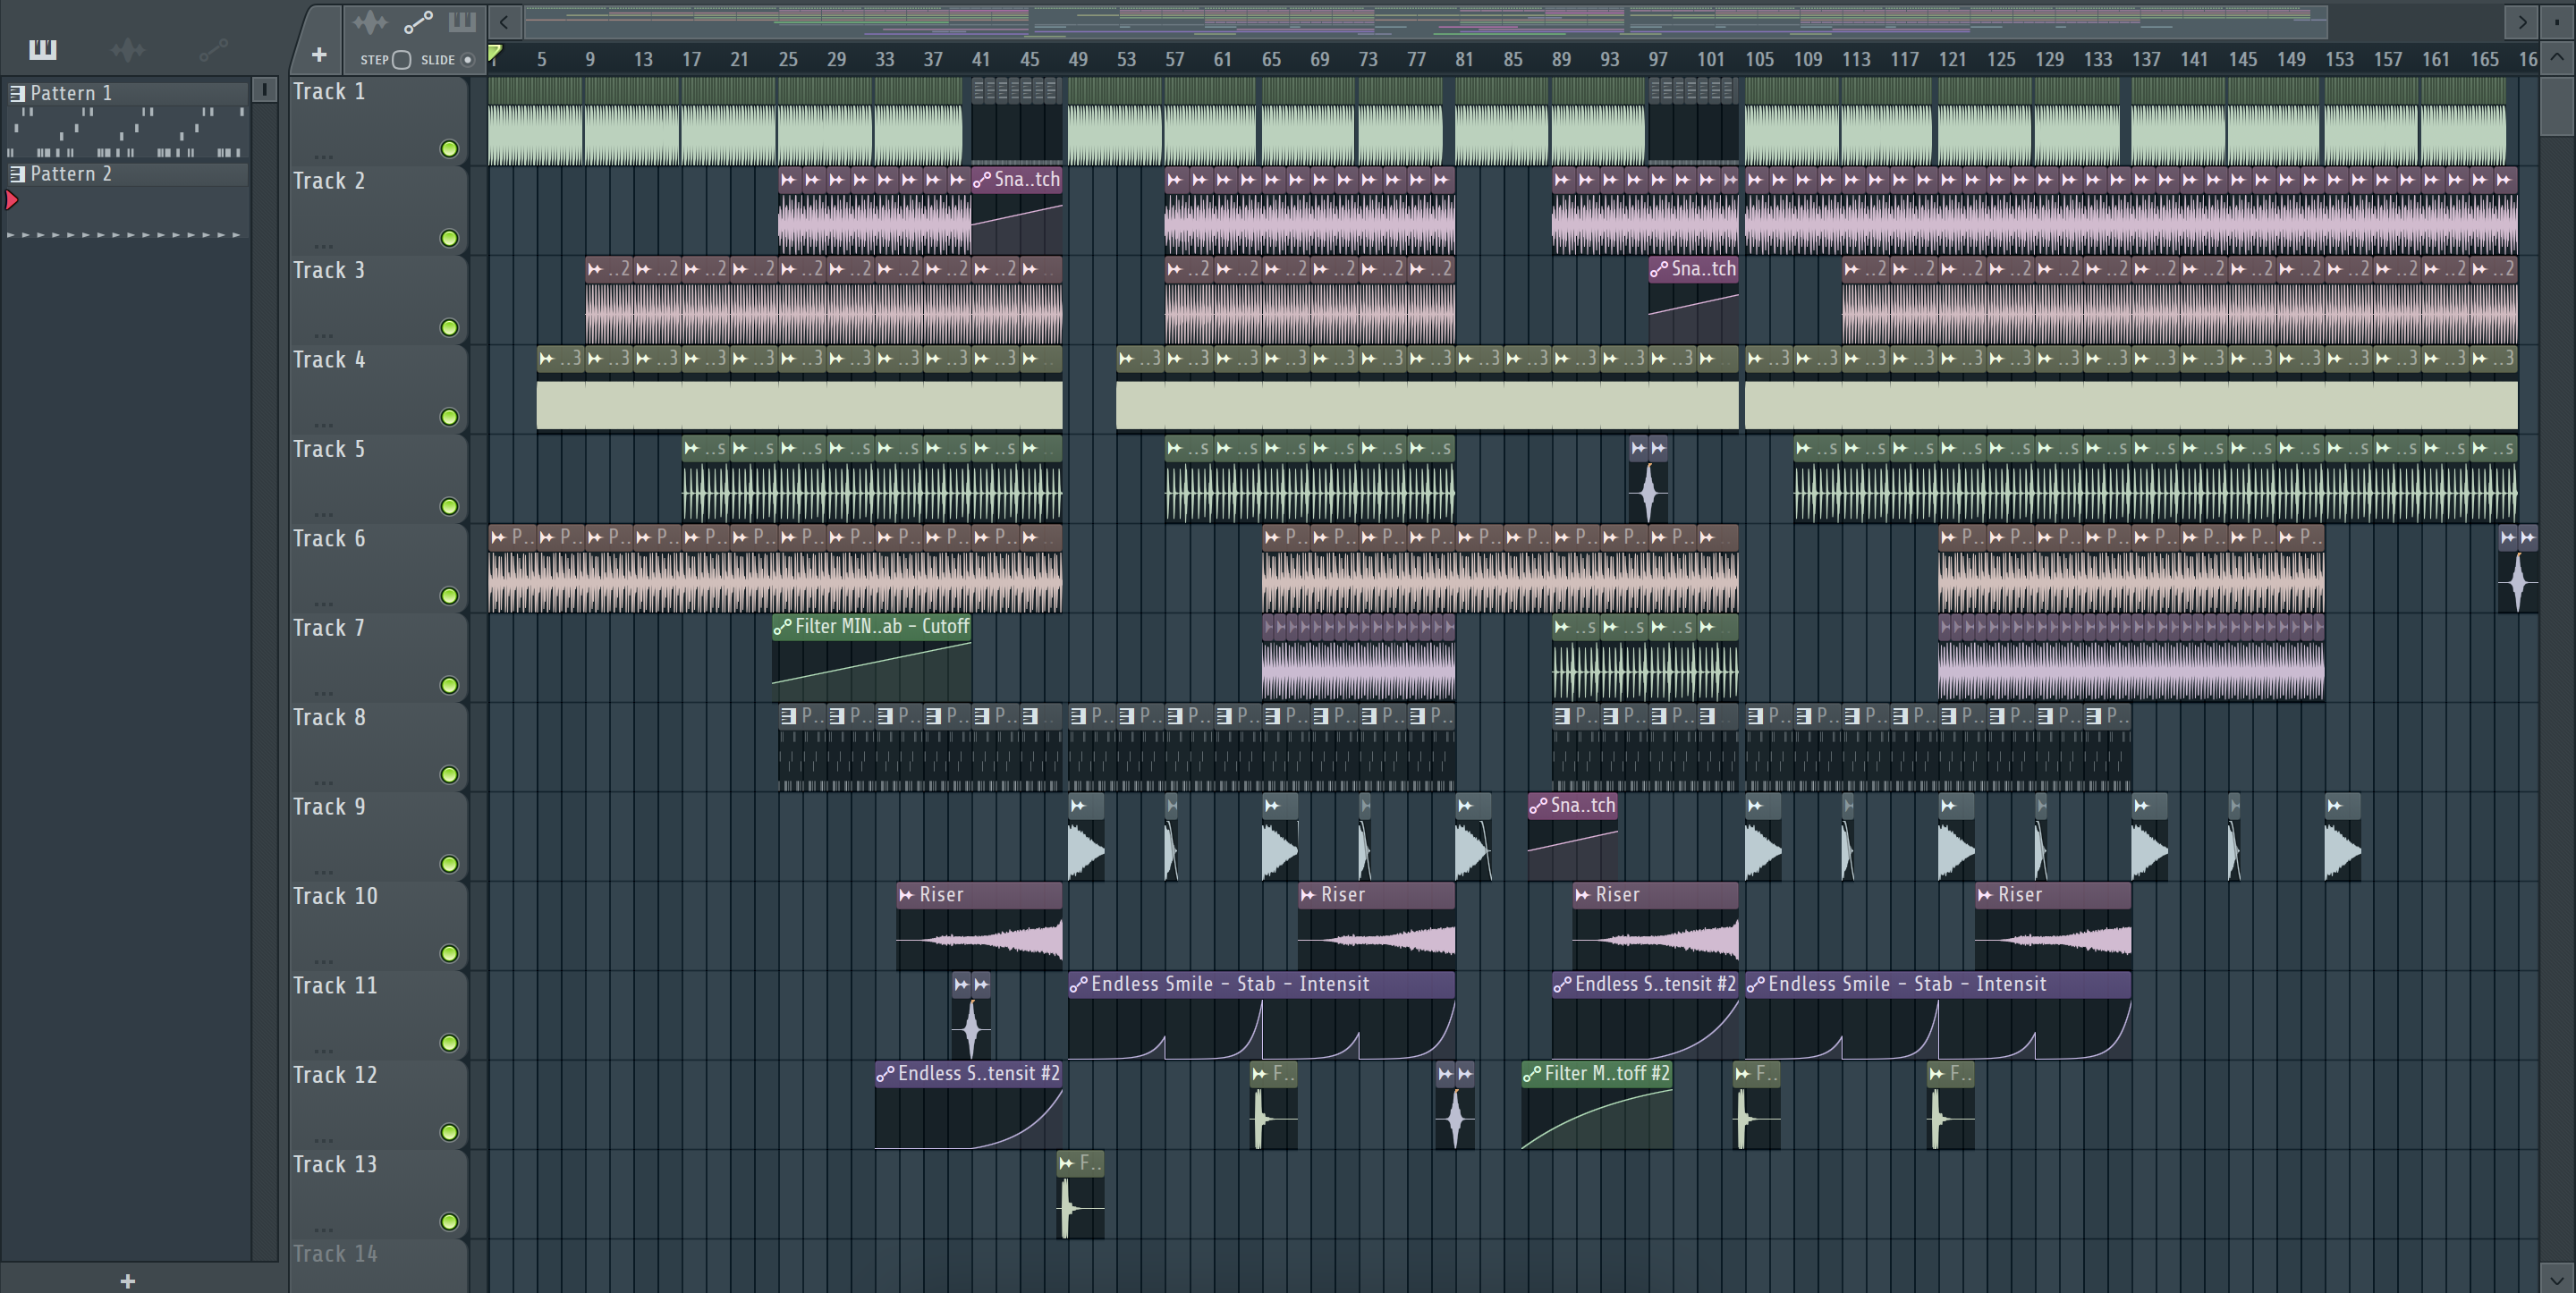2576x1293 pixels.
Task: Open clip menu icon of first Riser clip
Action: (x=906, y=895)
